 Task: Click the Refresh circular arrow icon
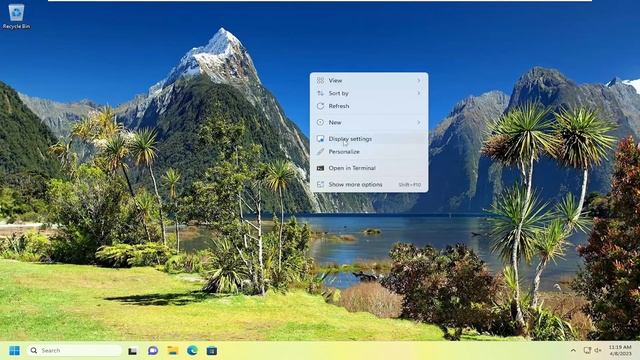point(320,106)
